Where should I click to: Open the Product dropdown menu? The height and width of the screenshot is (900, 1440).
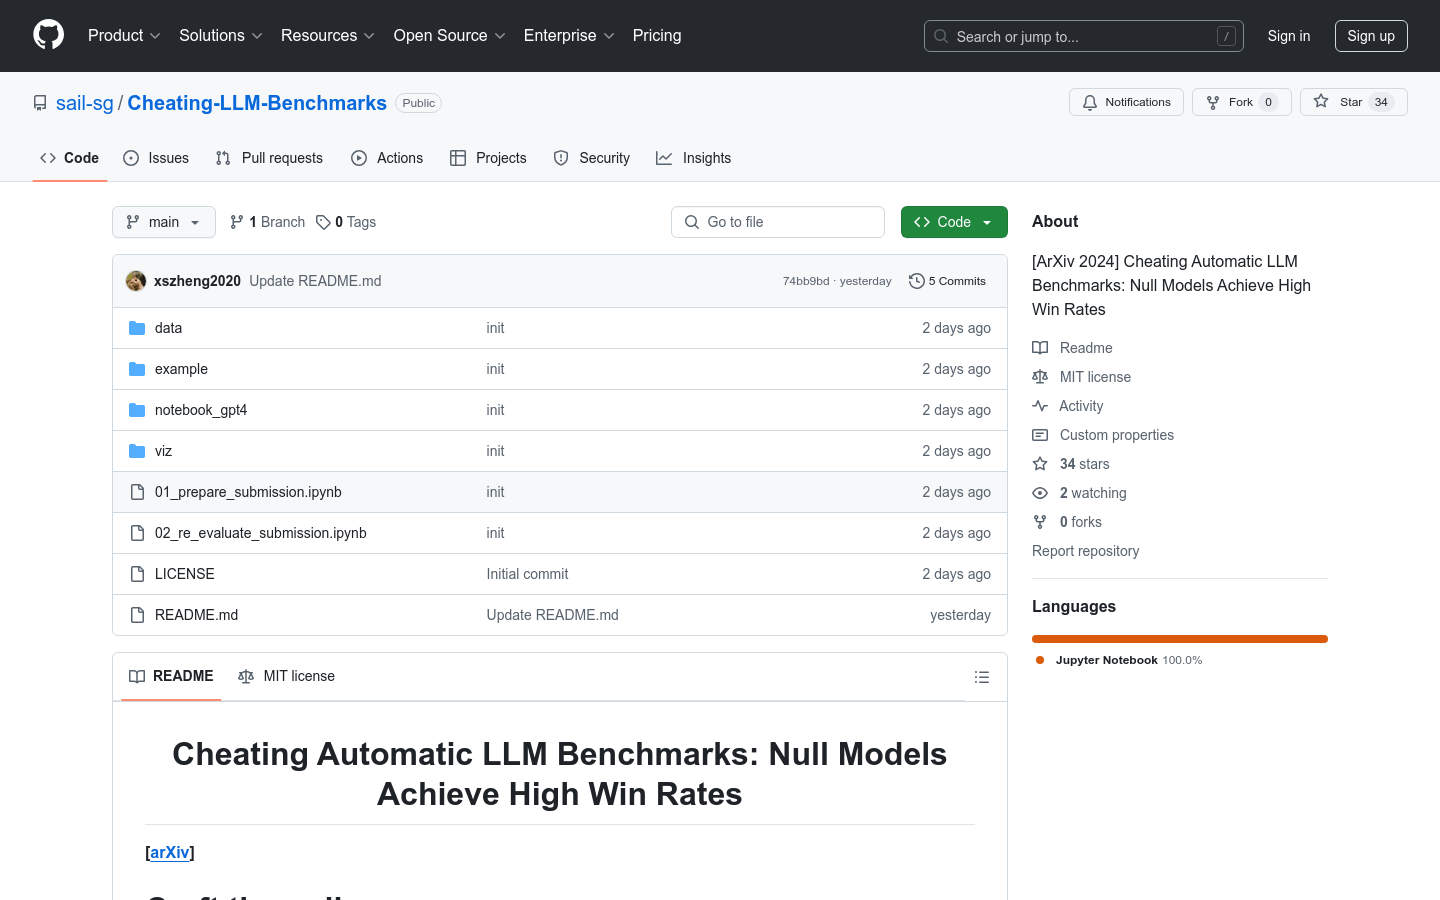point(124,36)
